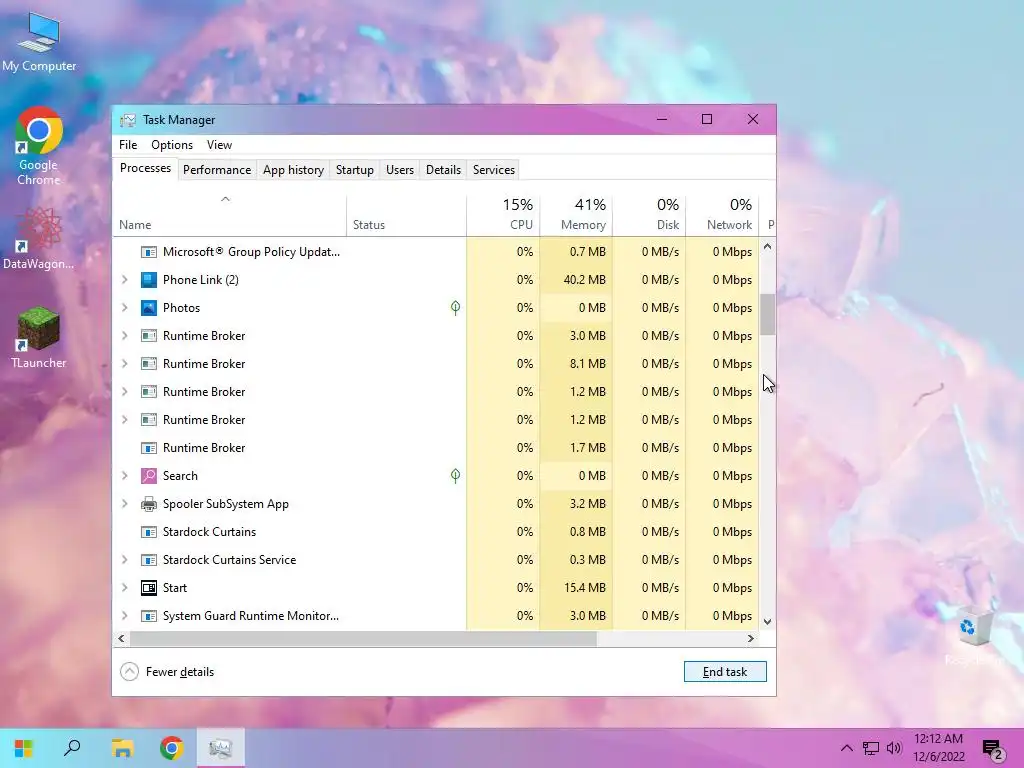Screen dimensions: 1024x768
Task: Select the Runtime Broker row using 1.7 MB
Action: pyautogui.click(x=436, y=448)
